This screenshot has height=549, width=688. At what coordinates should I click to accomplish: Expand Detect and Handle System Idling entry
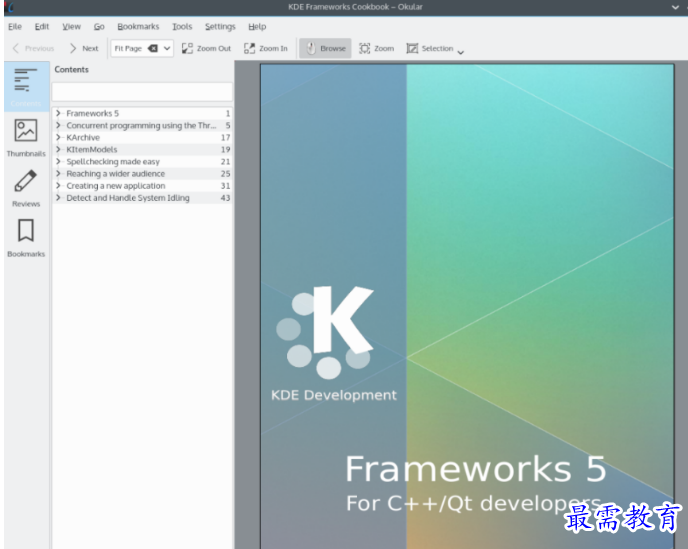point(58,197)
